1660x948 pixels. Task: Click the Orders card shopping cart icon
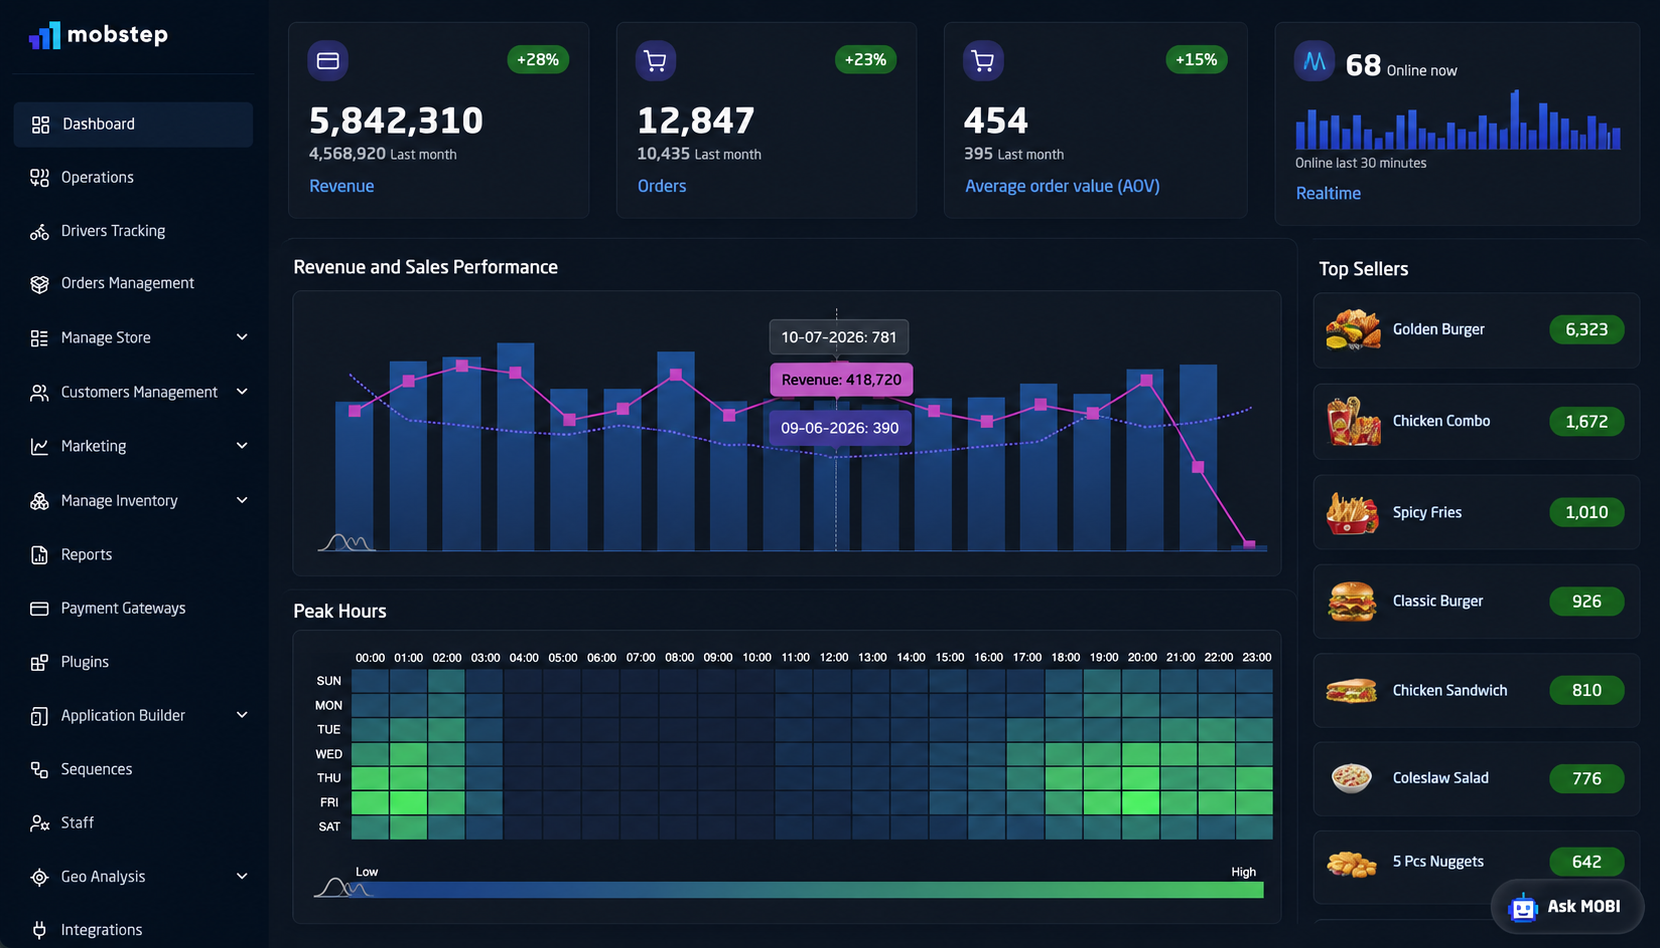coord(656,61)
